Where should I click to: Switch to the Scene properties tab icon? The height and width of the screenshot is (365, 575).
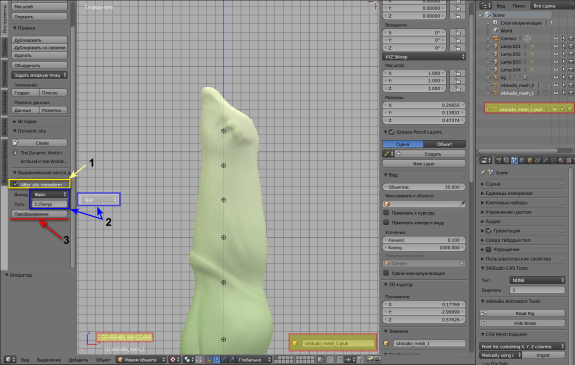coord(514,160)
